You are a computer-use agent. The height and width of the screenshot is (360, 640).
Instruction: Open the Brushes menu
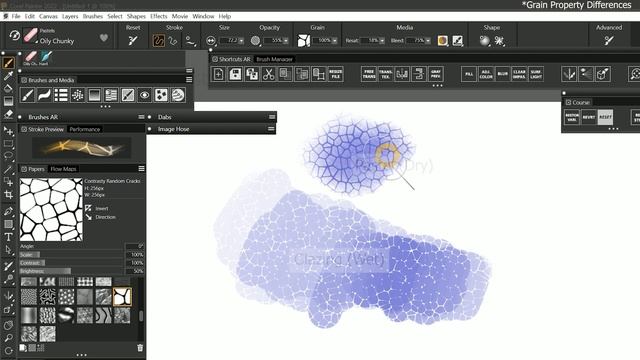[93, 16]
